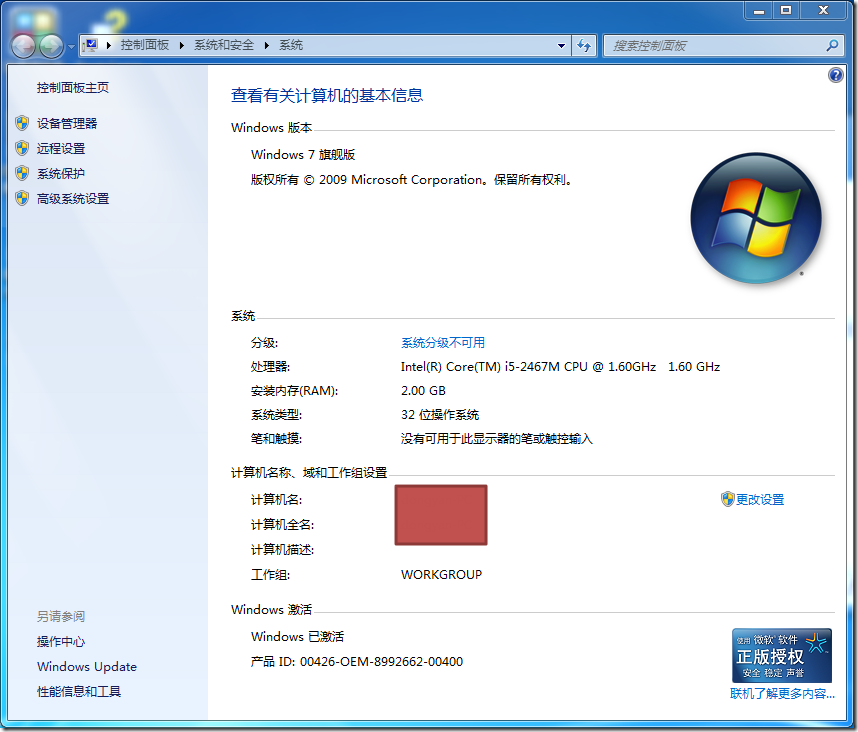This screenshot has width=858, height=732.
Task: Expand the arrow after 系统和安全 breadcrumb
Action: 266,45
